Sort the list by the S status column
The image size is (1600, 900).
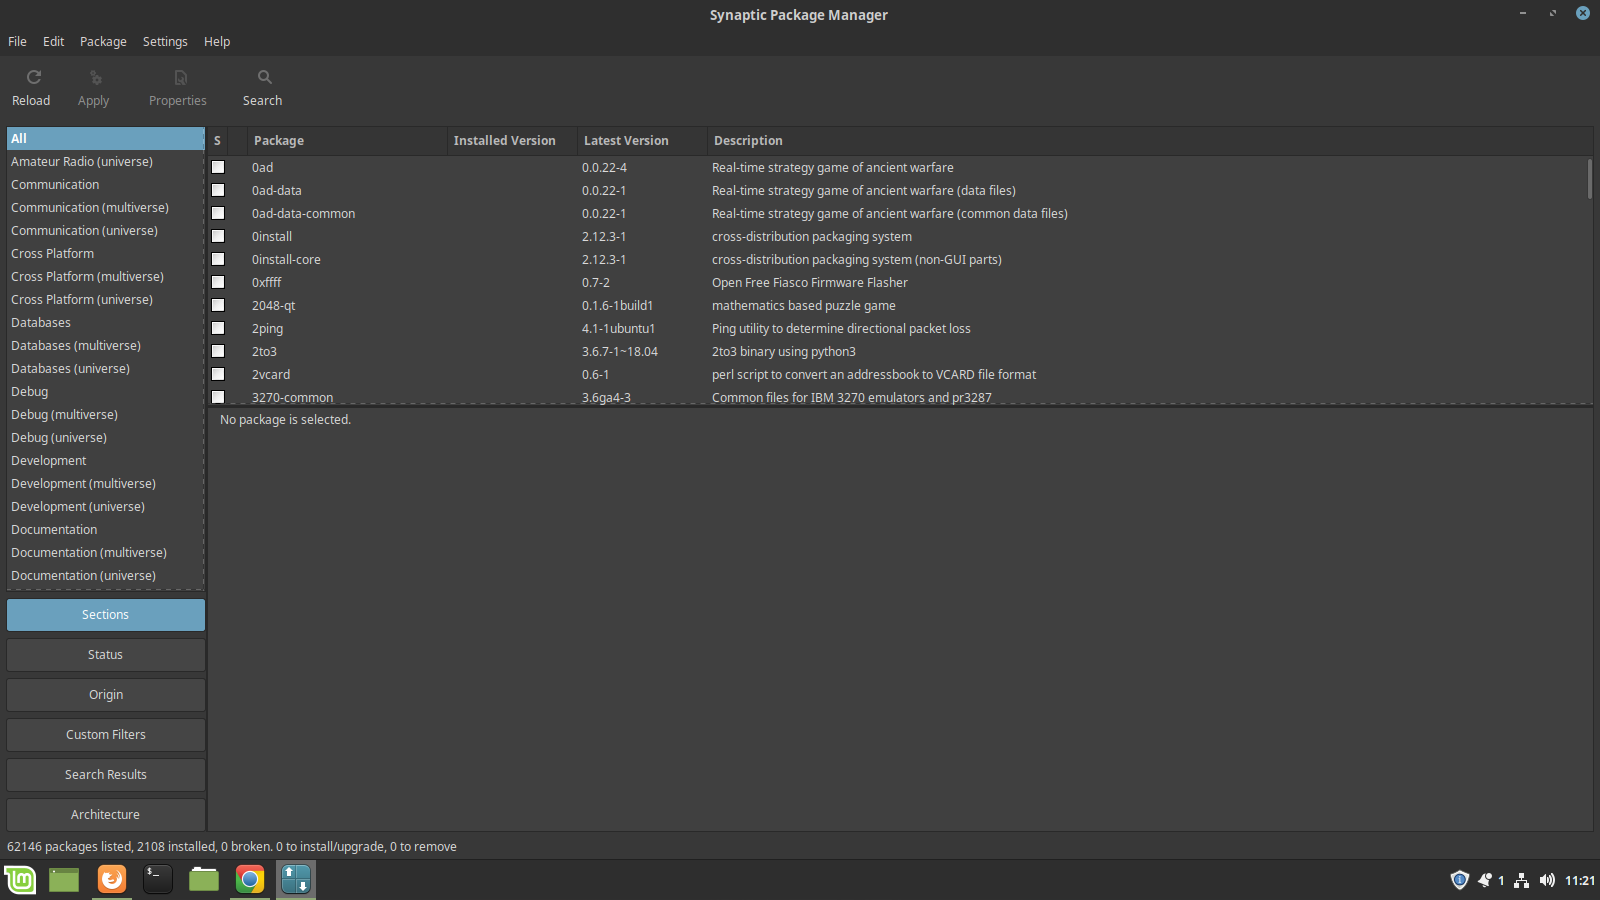218,141
